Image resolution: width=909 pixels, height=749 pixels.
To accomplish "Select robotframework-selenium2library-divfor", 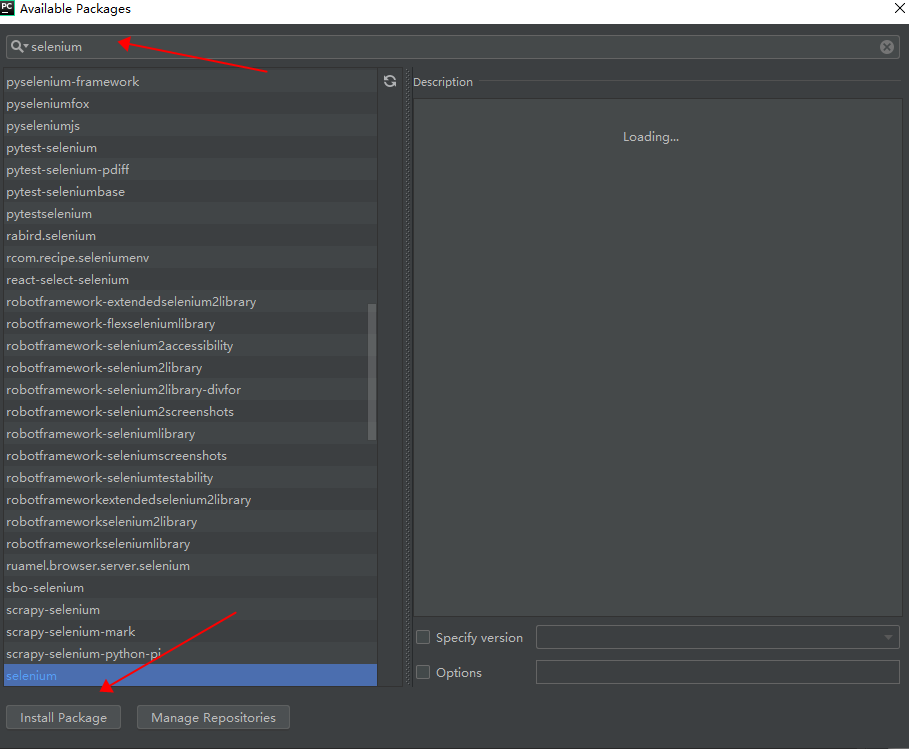I will click(x=190, y=390).
